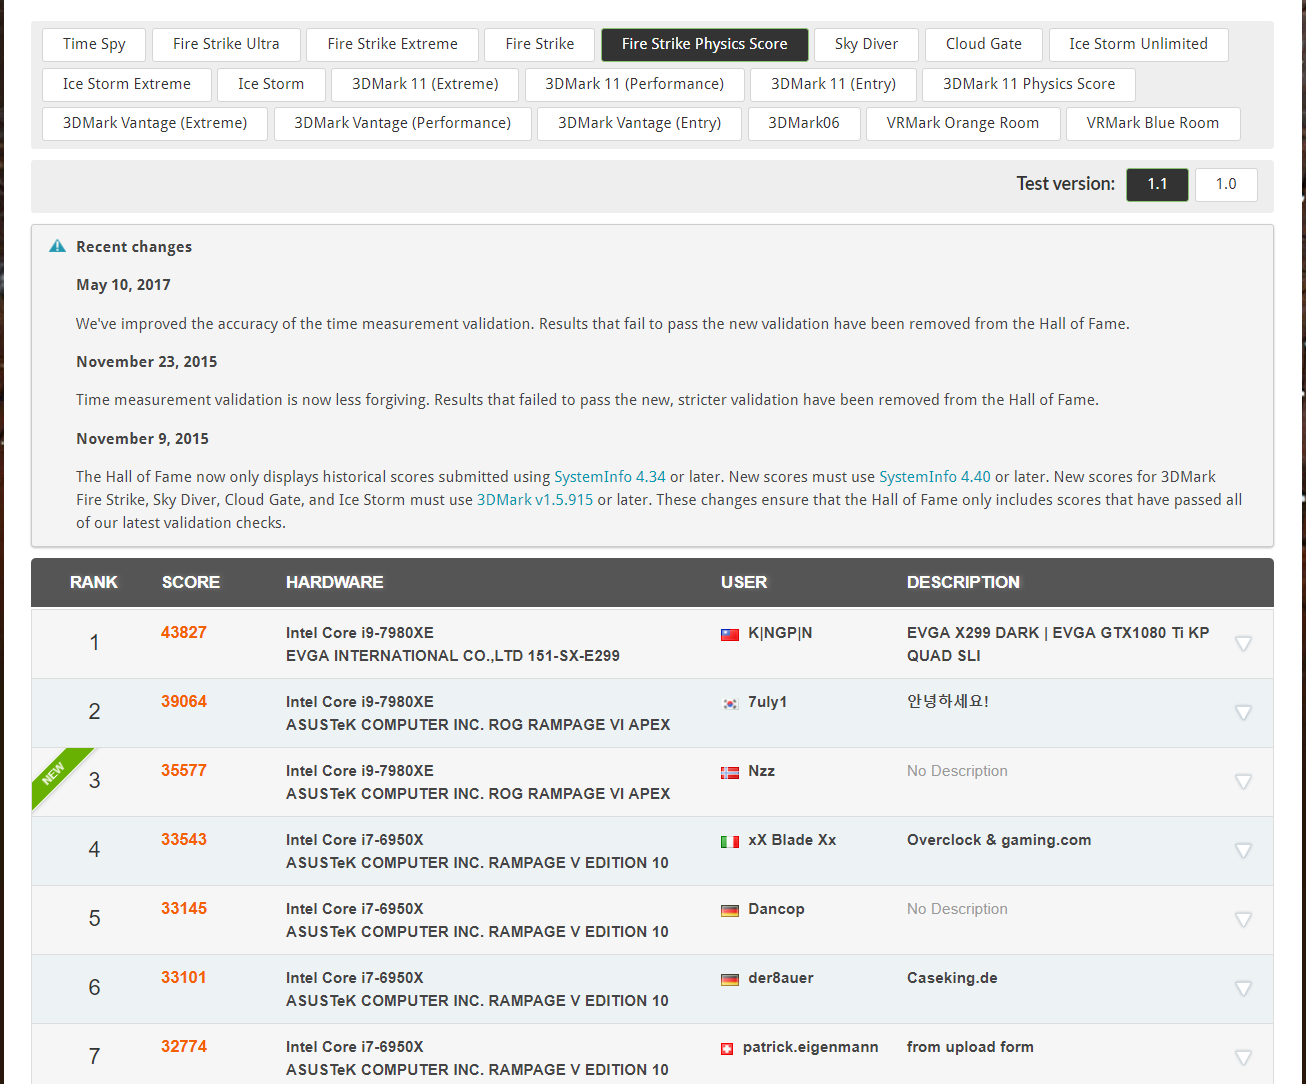Click the USER column header
Screen dimensions: 1306x1084
click(x=744, y=582)
